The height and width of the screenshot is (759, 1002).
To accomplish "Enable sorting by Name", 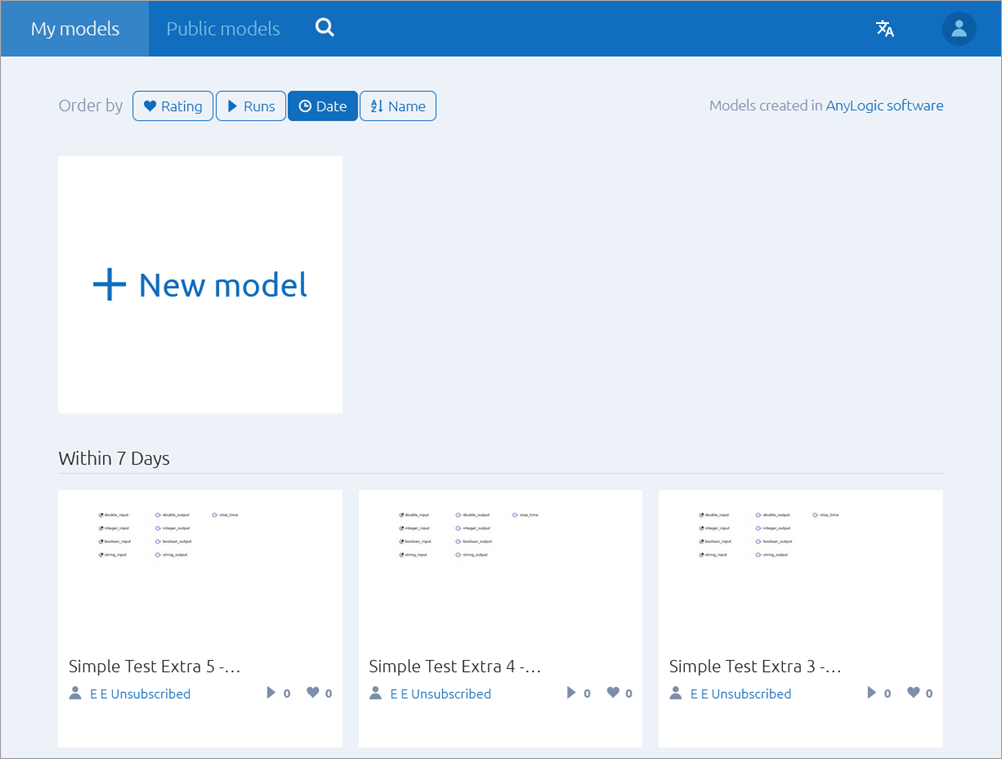I will point(397,105).
